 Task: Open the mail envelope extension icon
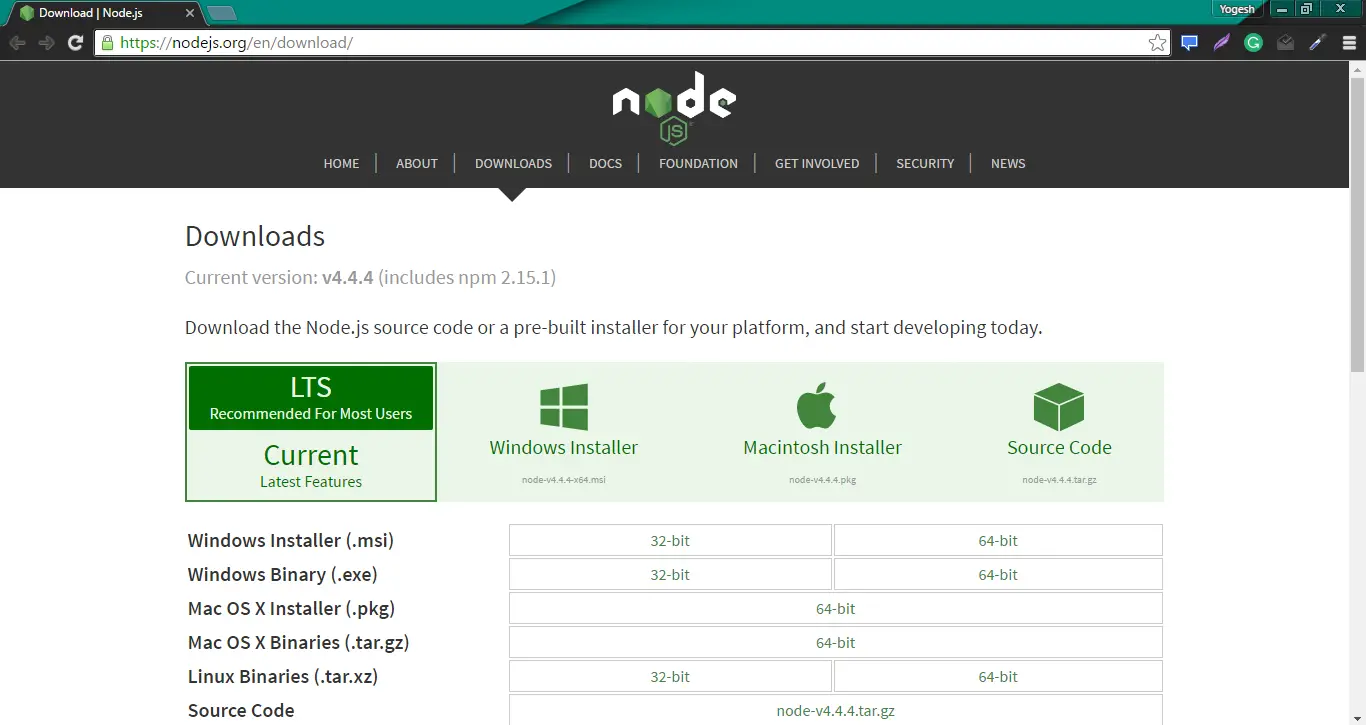(x=1285, y=43)
